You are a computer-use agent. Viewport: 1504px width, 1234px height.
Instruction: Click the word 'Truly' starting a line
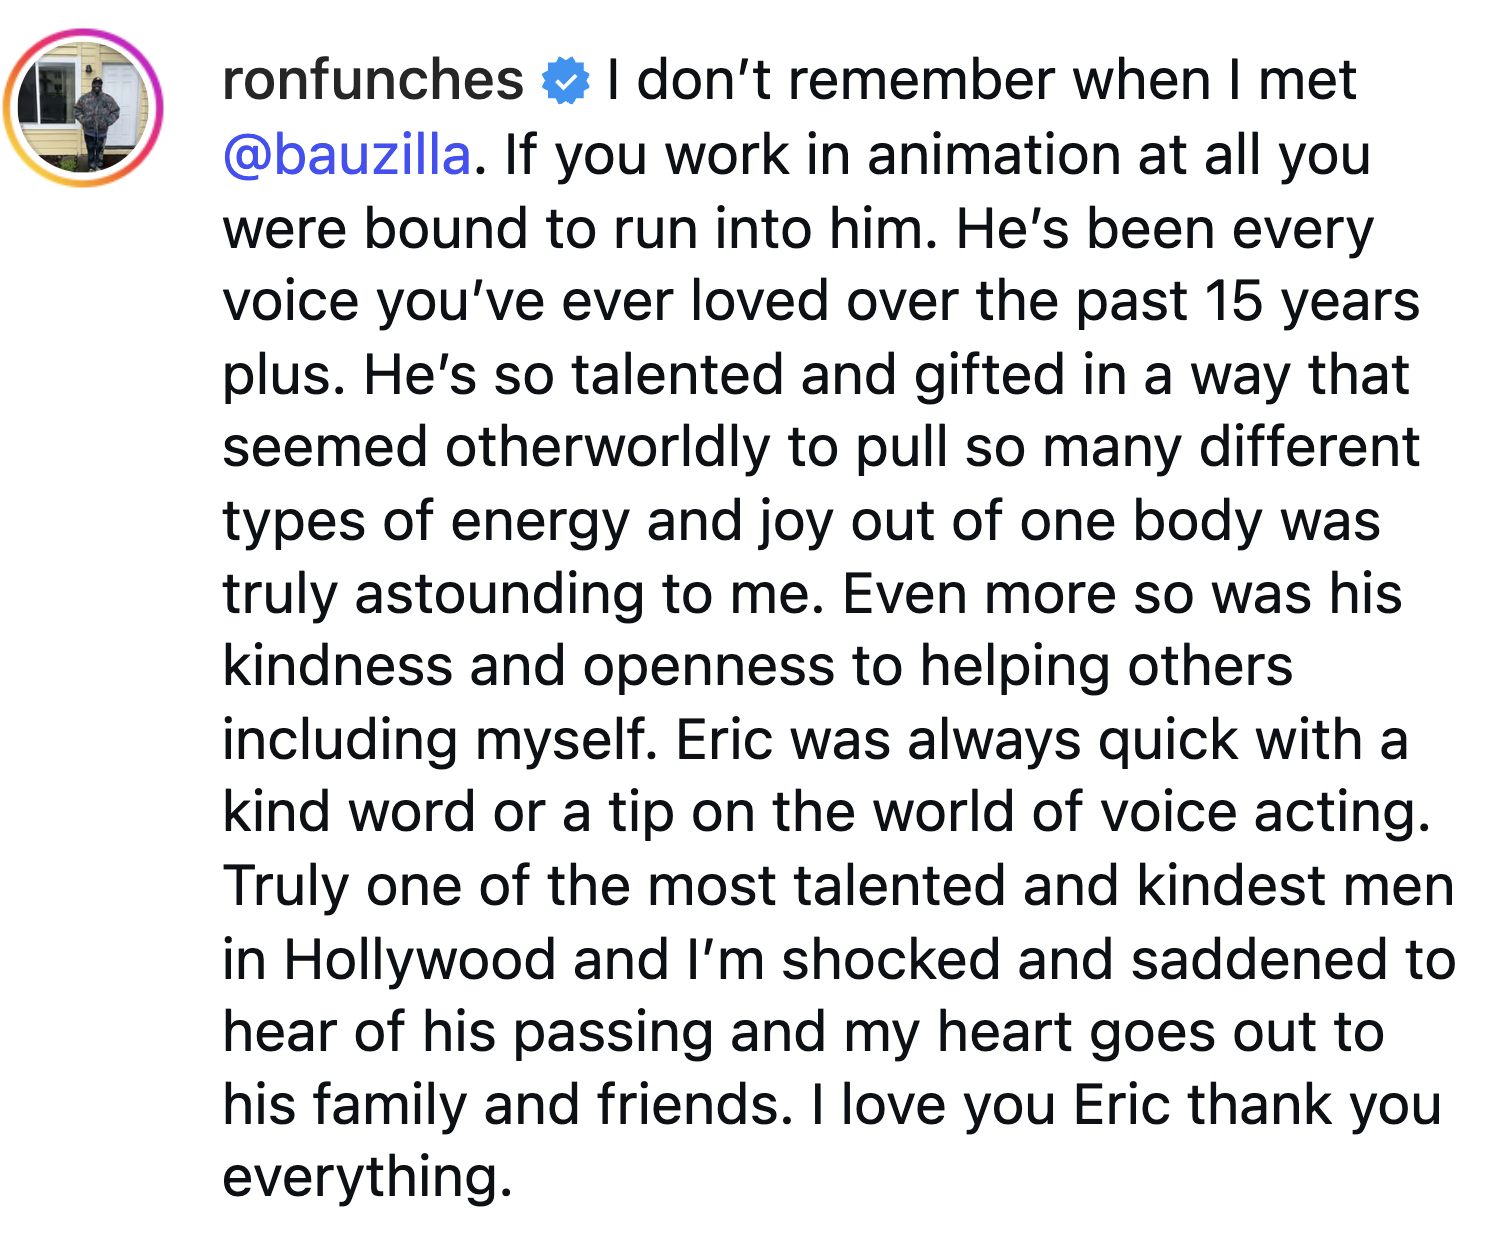[x=286, y=888]
